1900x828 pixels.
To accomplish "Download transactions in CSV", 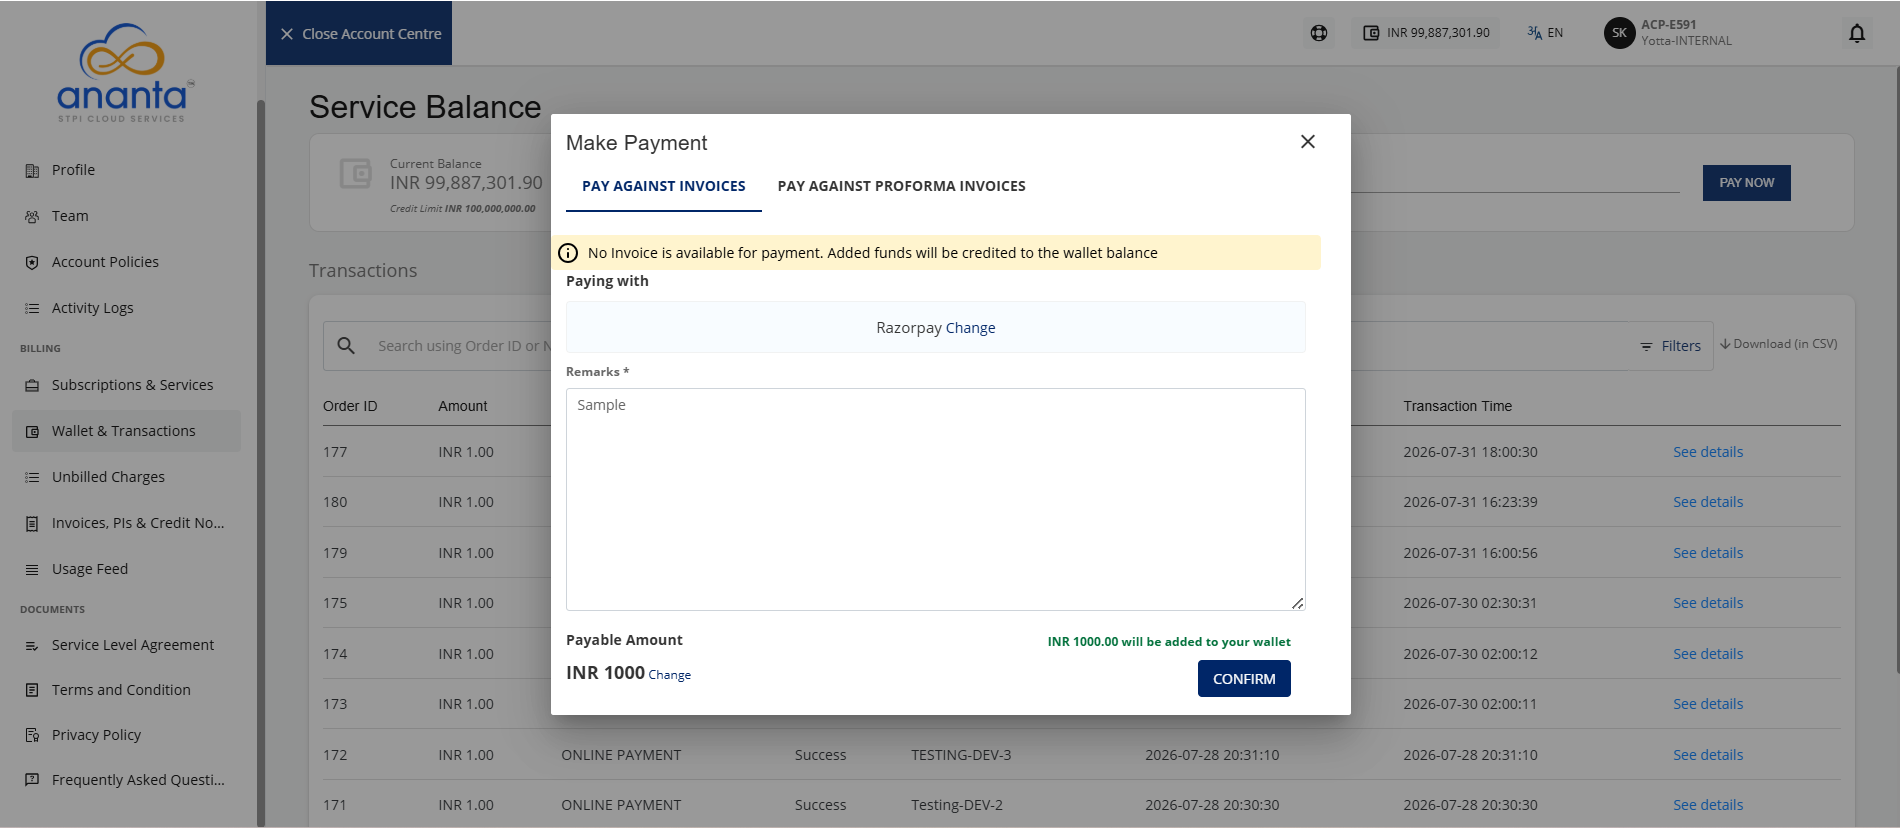I will coord(1779,344).
